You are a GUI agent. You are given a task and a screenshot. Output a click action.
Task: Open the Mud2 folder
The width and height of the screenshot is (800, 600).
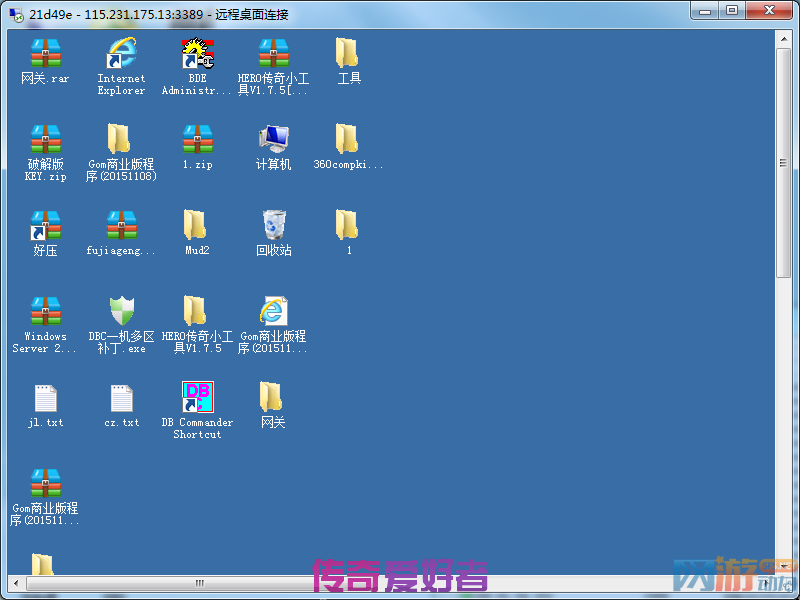click(197, 226)
